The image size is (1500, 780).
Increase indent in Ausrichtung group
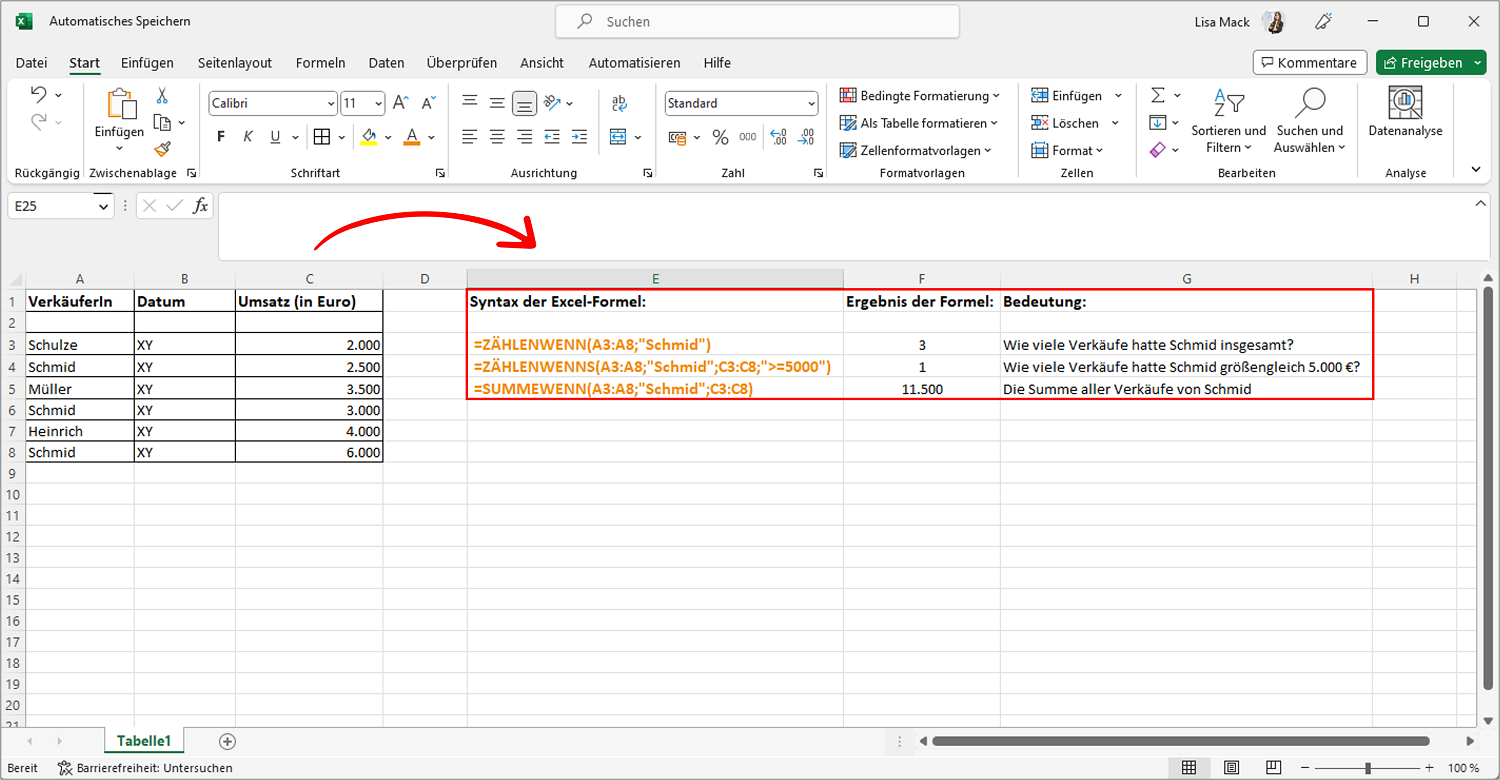click(579, 137)
